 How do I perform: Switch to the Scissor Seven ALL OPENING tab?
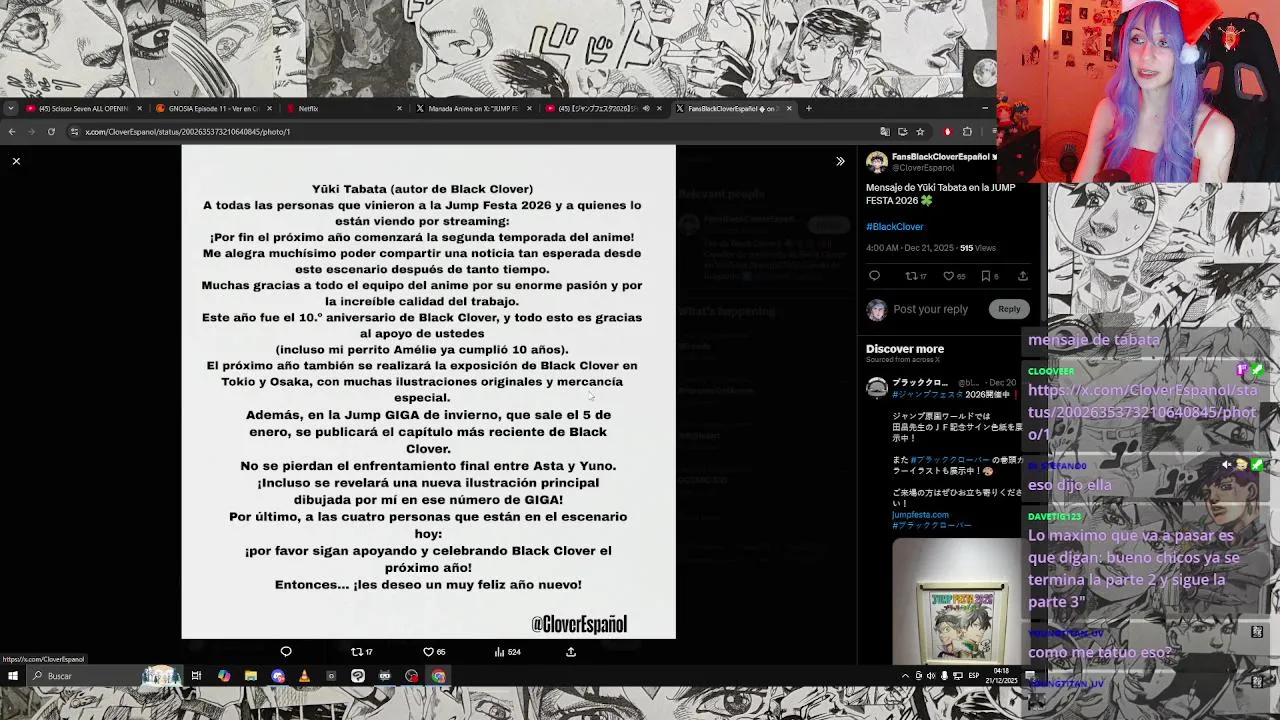84,108
